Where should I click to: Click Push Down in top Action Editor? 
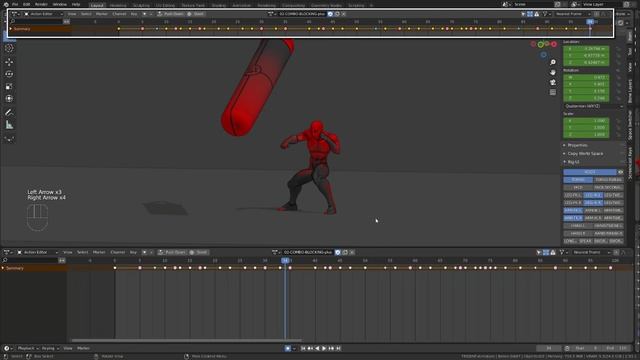point(171,14)
